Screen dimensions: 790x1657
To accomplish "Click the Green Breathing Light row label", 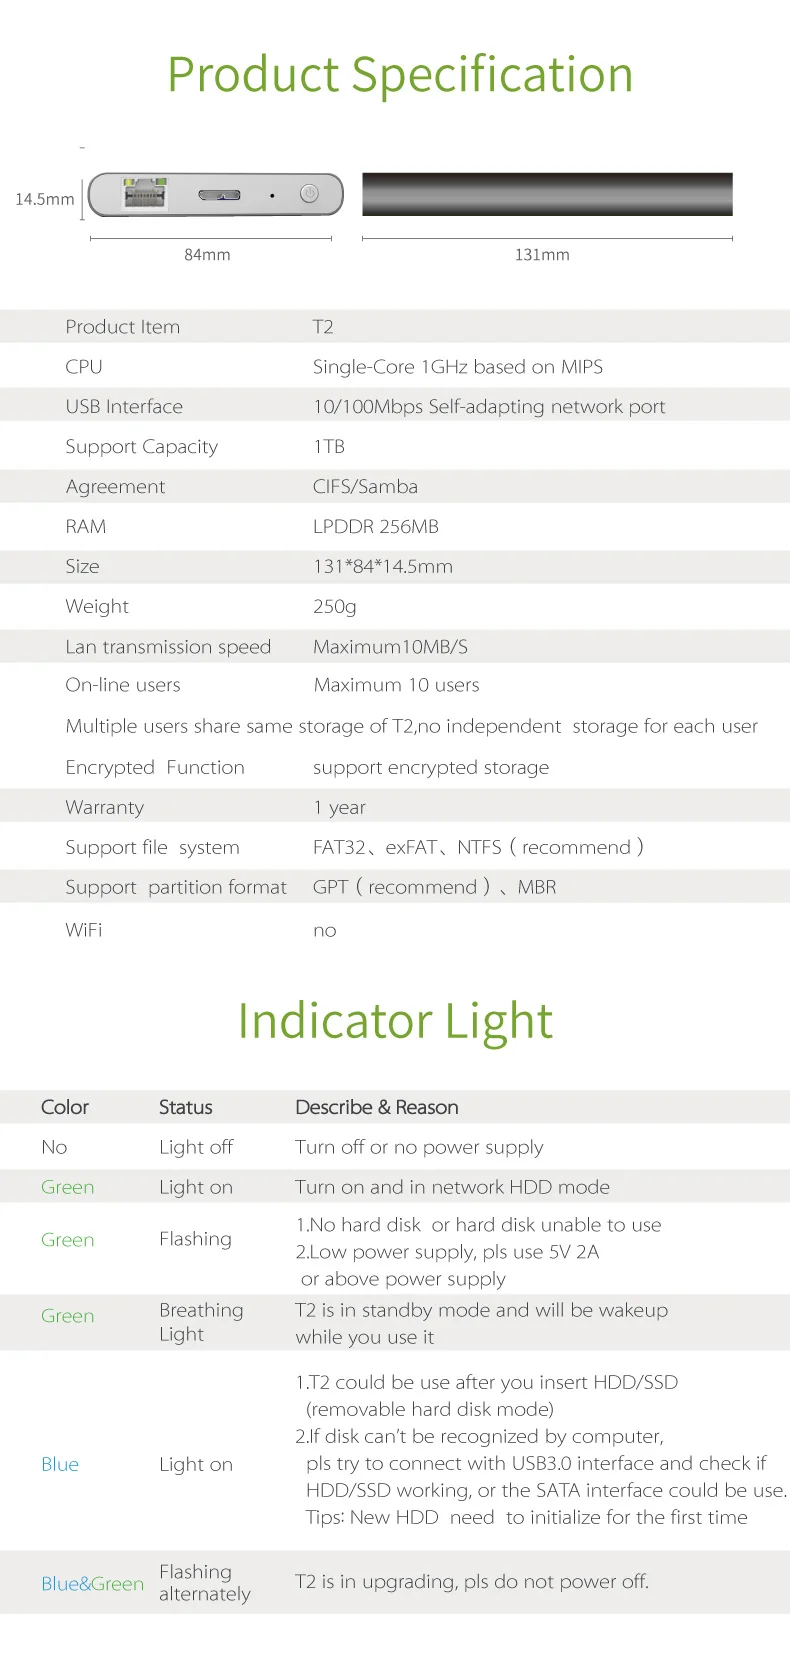I will [x=68, y=1316].
